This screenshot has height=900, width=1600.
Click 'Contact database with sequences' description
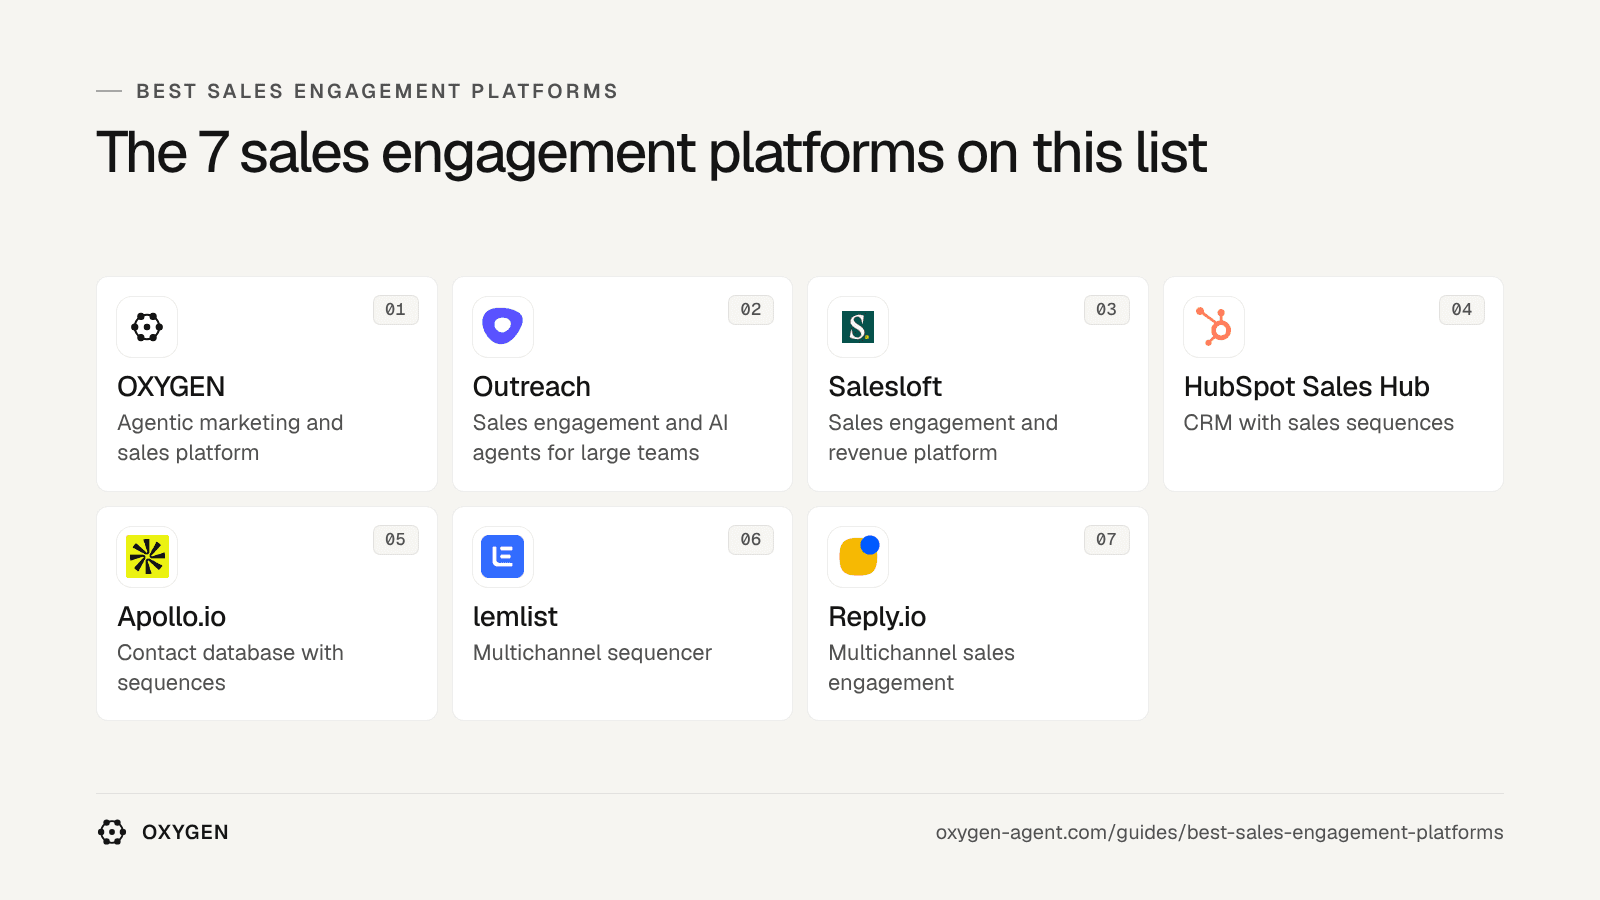pyautogui.click(x=230, y=668)
